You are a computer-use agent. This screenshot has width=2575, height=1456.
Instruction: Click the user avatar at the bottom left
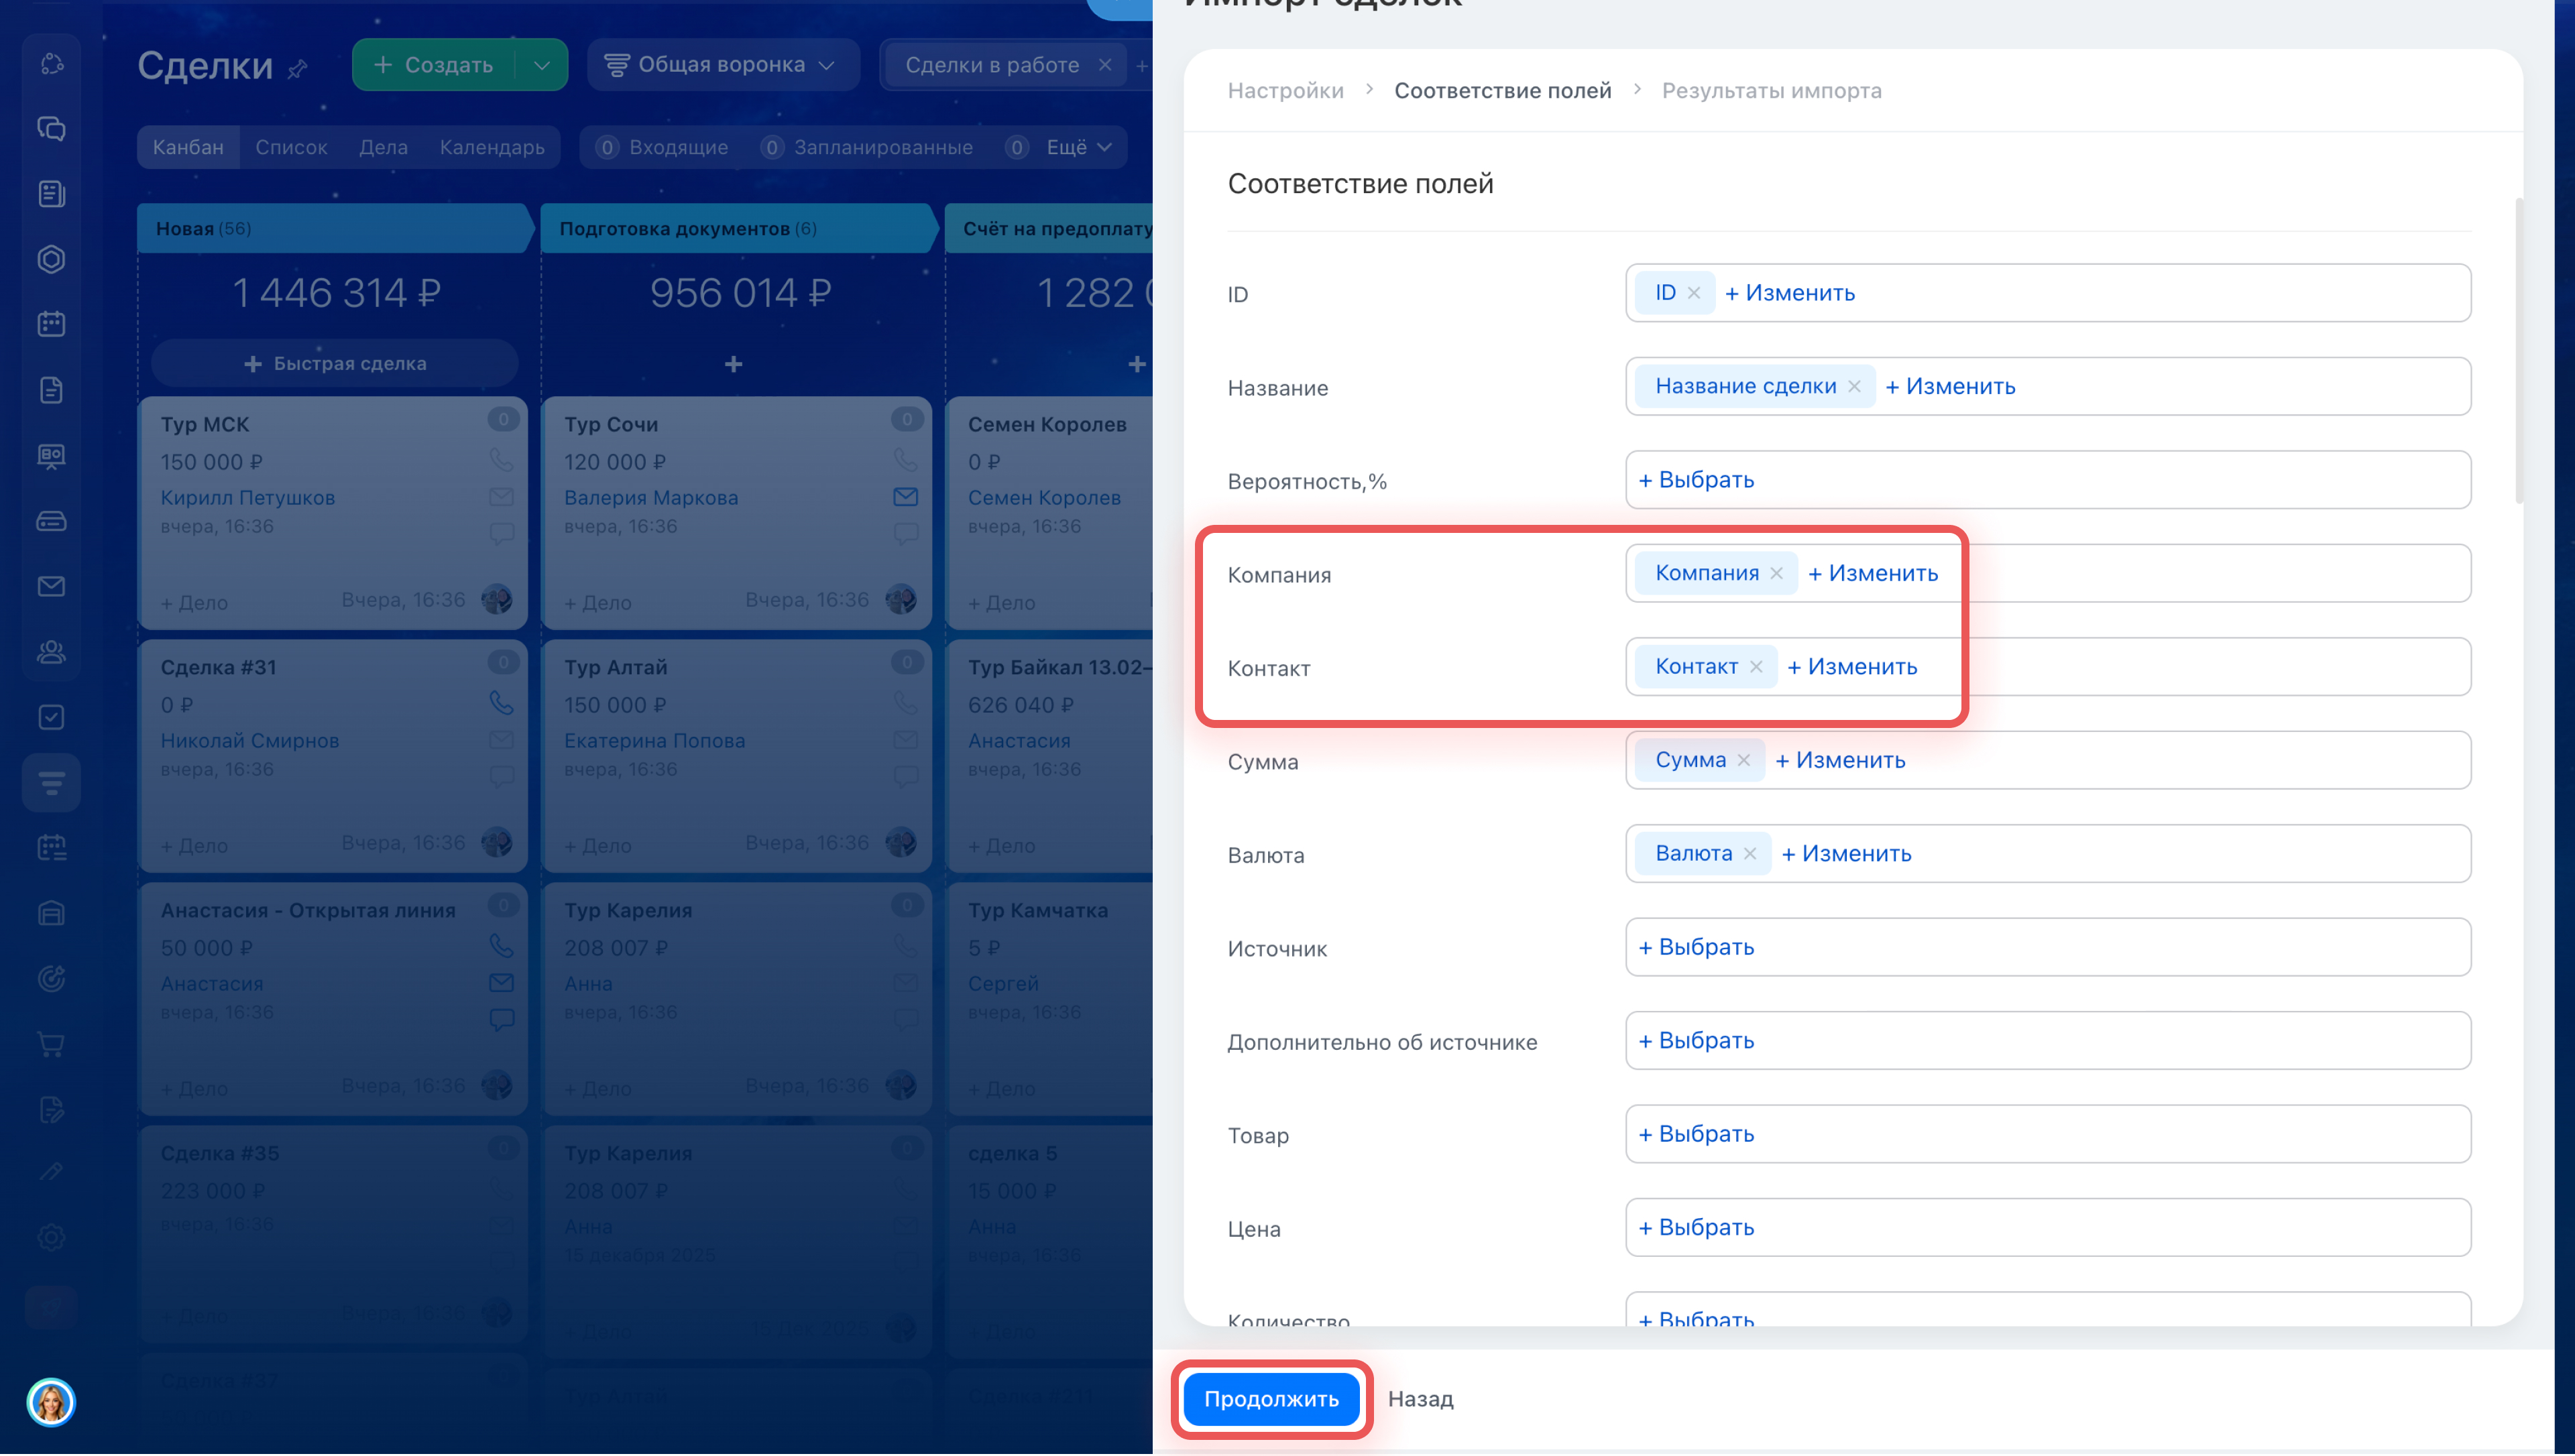pyautogui.click(x=51, y=1402)
